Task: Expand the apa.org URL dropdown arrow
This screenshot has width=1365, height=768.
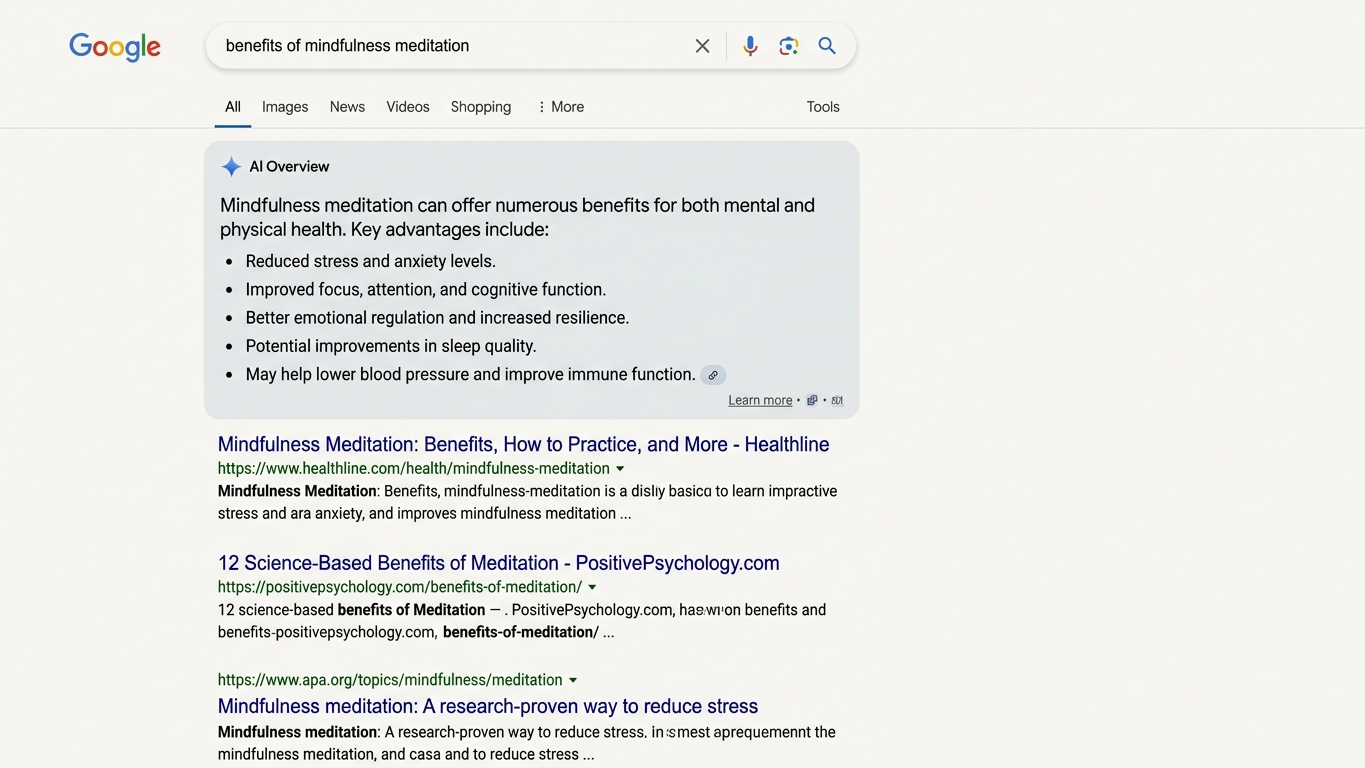Action: (x=573, y=681)
